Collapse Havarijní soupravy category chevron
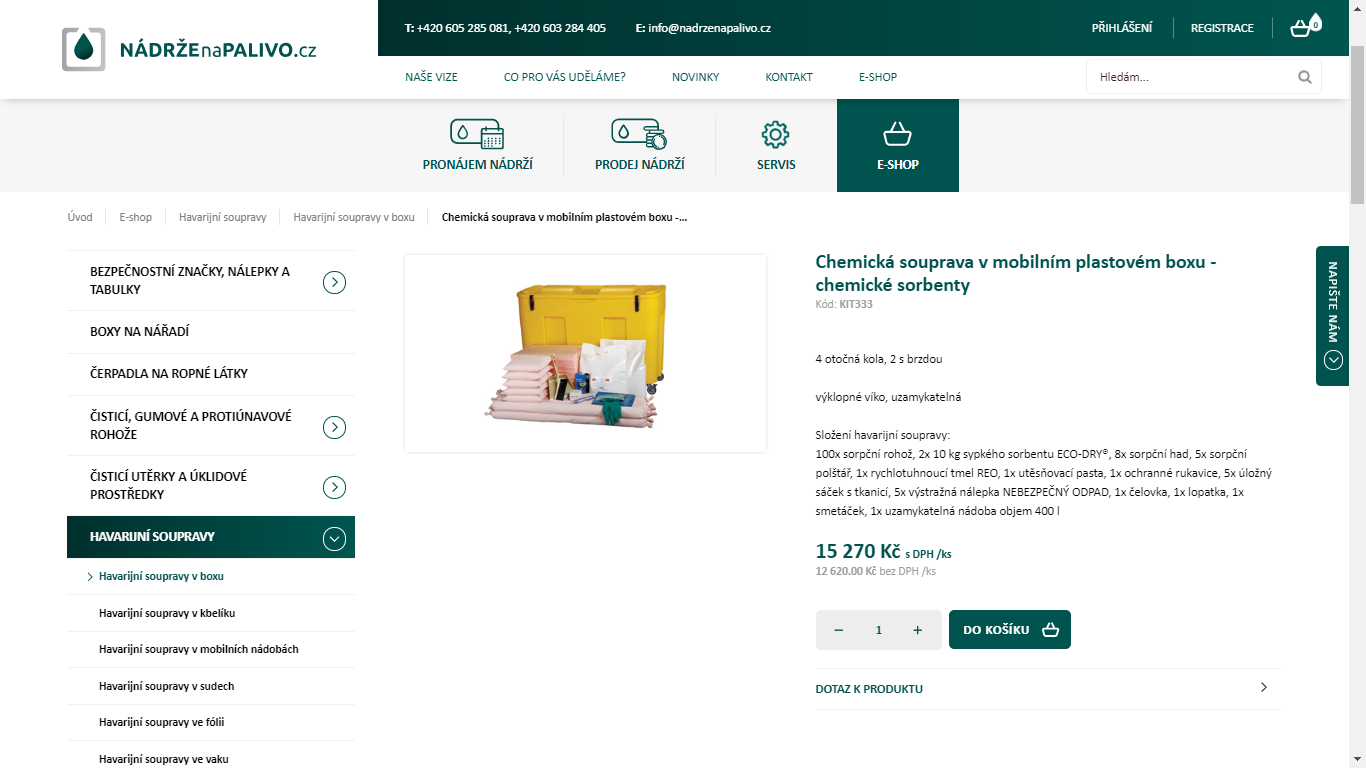The height and width of the screenshot is (768, 1366). (x=334, y=539)
